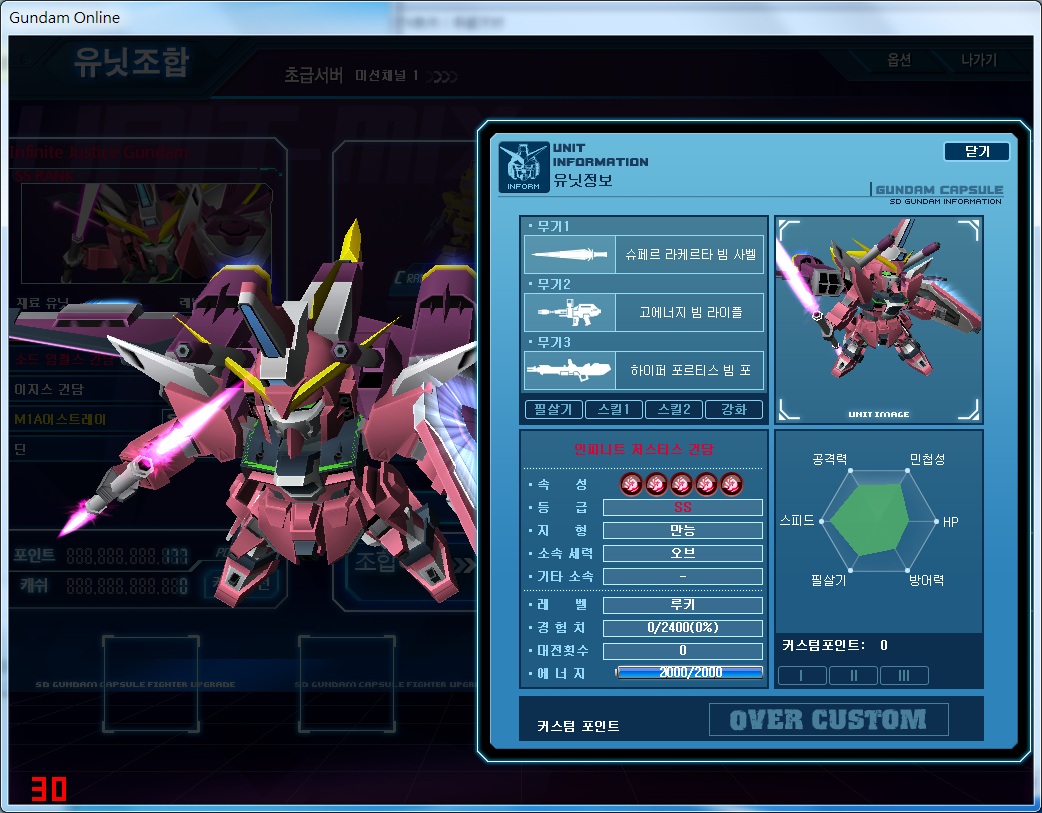Click the first attribute fist icon
The height and width of the screenshot is (813, 1042).
(x=631, y=484)
